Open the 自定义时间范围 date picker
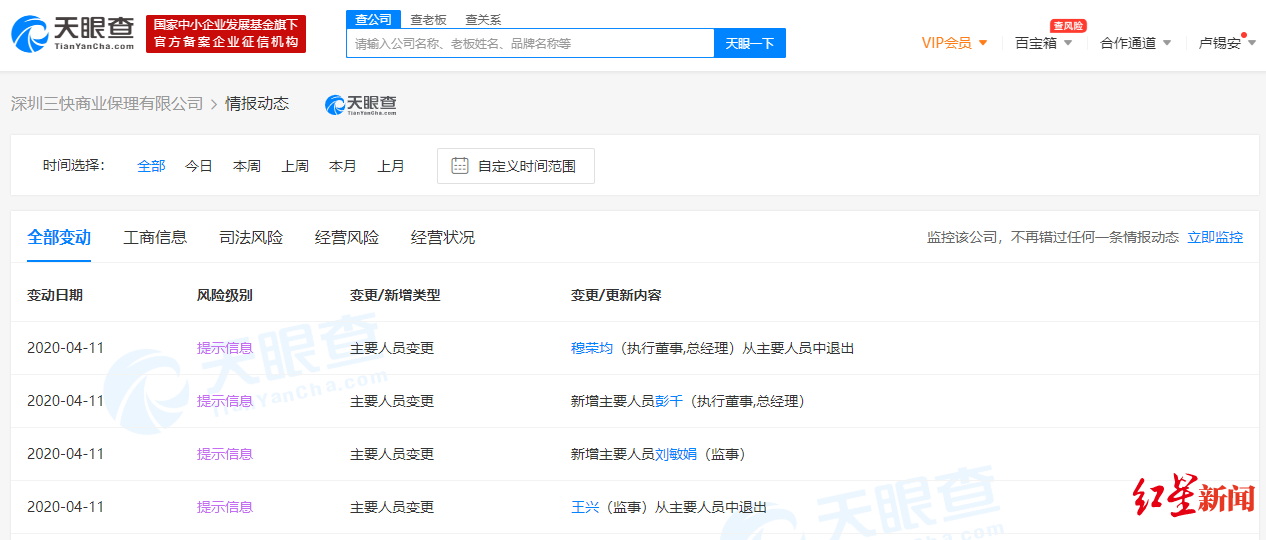The image size is (1266, 540). (516, 166)
